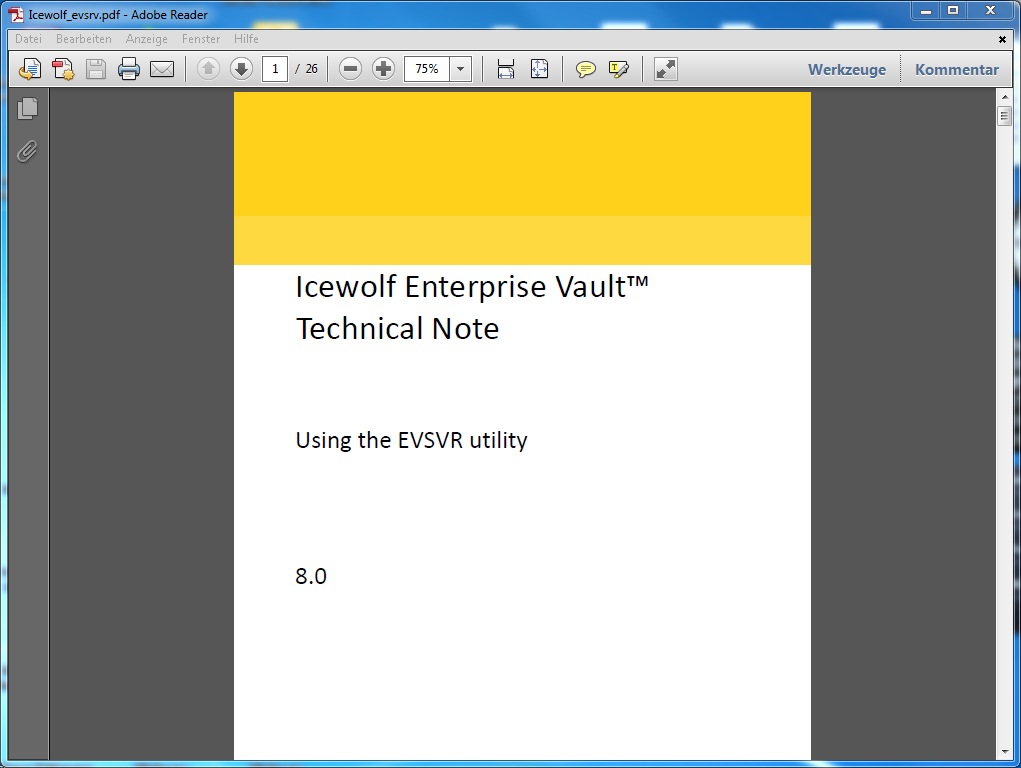Save the document with the floppy icon
Viewport: 1021px width, 768px height.
tap(96, 69)
